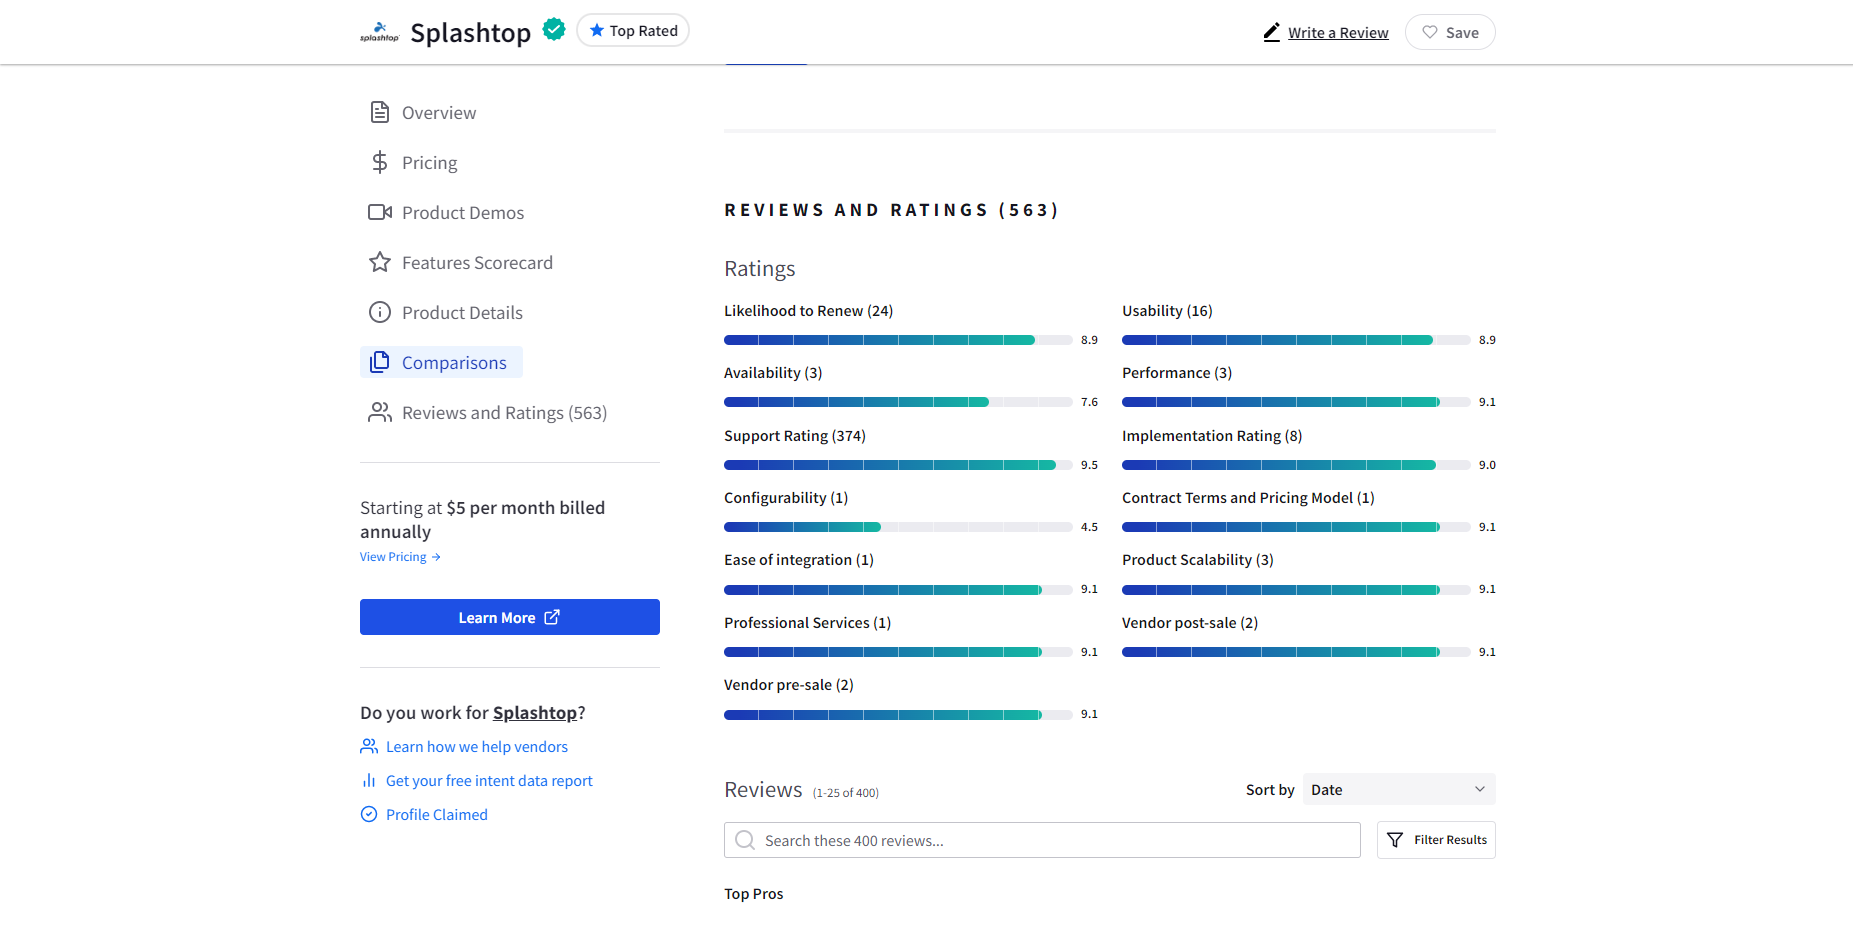Click the Reviews and Ratings people icon

380,412
